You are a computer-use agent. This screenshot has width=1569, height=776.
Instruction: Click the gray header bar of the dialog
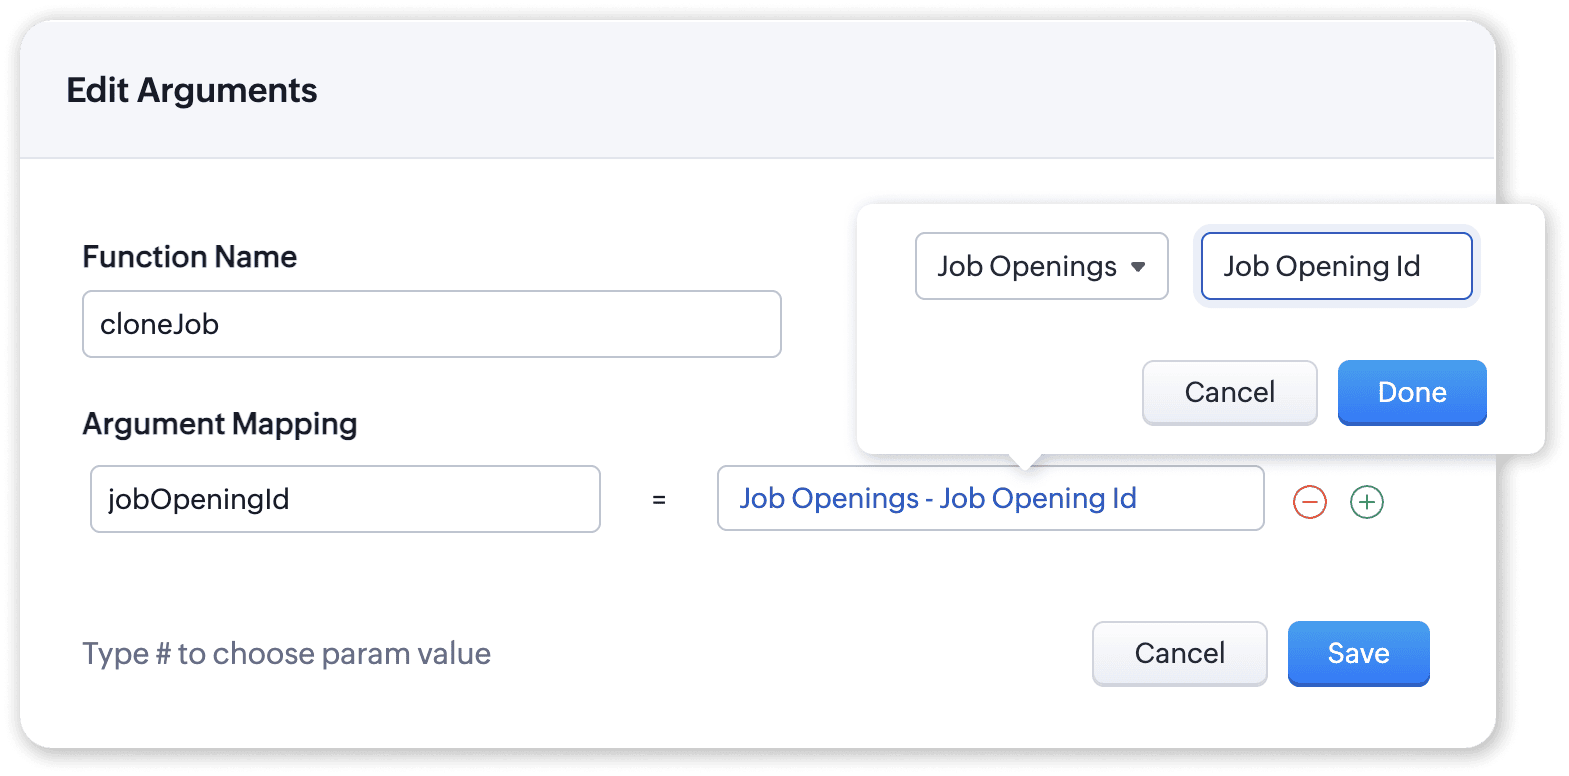point(757,89)
